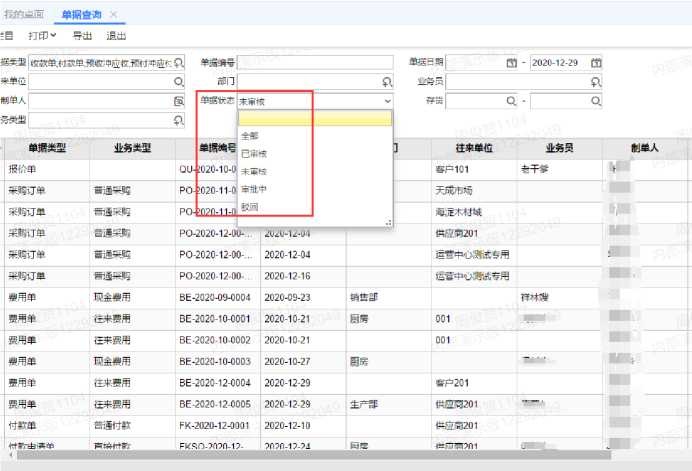Select the blank highlighted status option

315,118
